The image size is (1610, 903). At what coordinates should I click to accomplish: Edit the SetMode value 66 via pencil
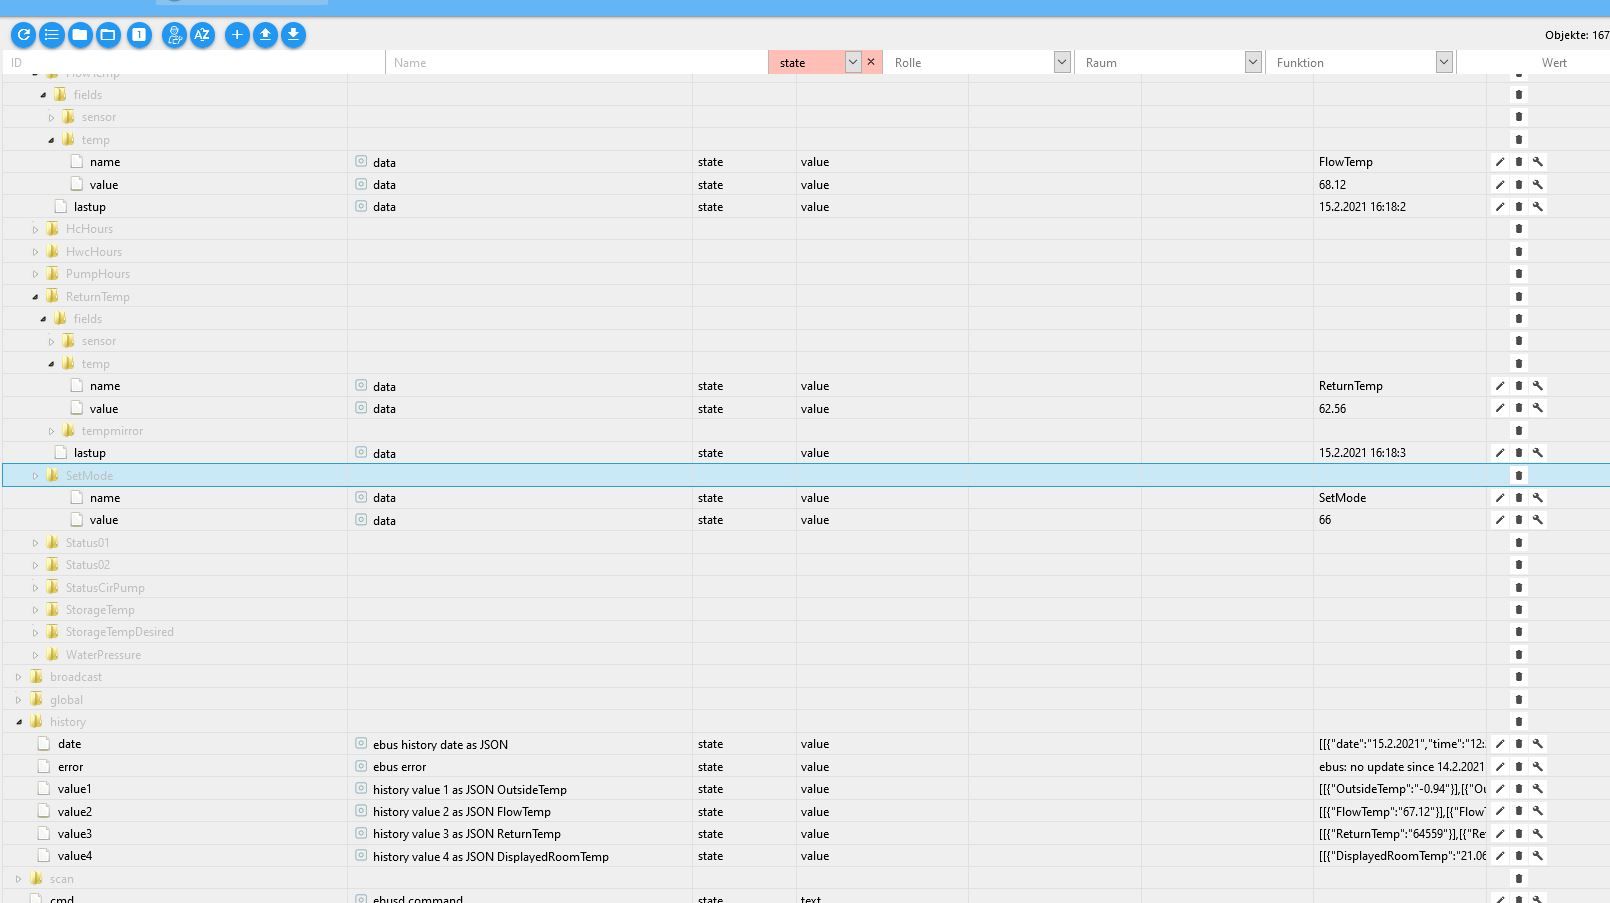1499,520
